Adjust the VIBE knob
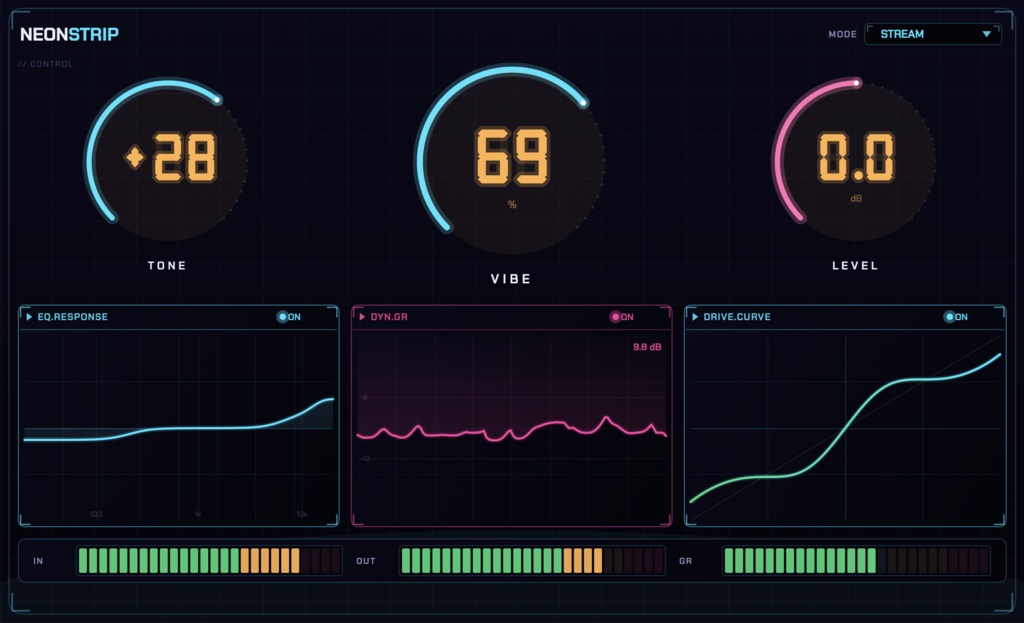 click(x=511, y=160)
